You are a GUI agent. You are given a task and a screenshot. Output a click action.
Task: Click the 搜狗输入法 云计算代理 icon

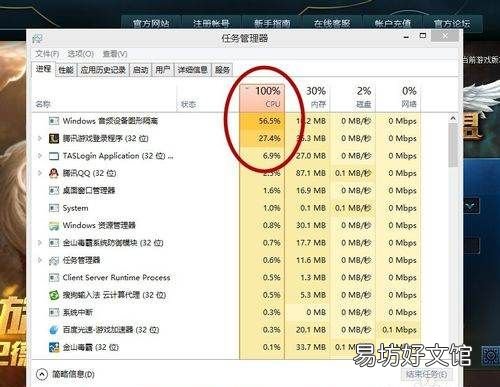coord(54,295)
